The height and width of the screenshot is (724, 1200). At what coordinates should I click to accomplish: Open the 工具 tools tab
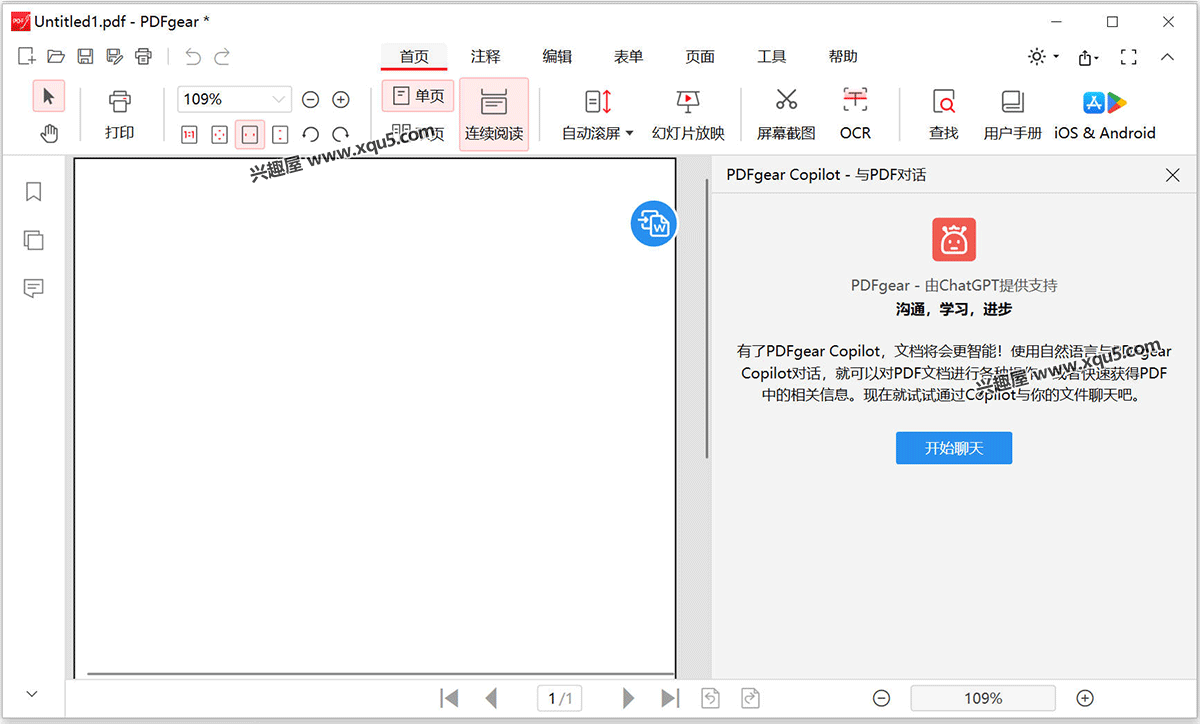click(x=772, y=57)
